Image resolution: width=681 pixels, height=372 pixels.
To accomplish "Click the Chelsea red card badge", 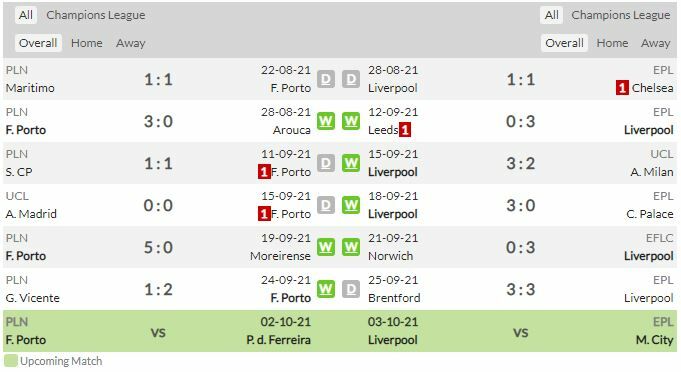I will 622,88.
